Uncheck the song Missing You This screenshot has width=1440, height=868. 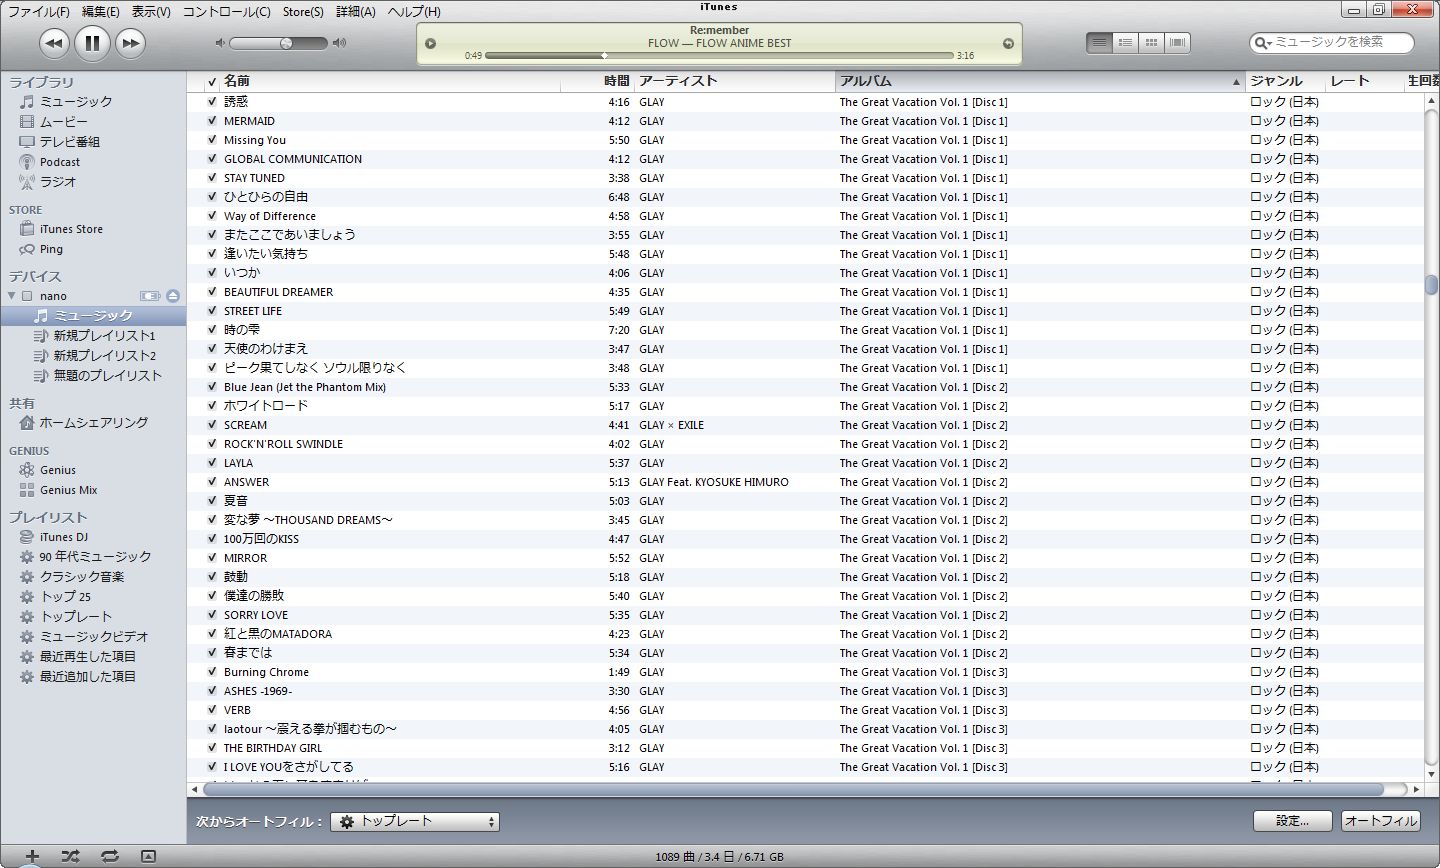pyautogui.click(x=212, y=140)
